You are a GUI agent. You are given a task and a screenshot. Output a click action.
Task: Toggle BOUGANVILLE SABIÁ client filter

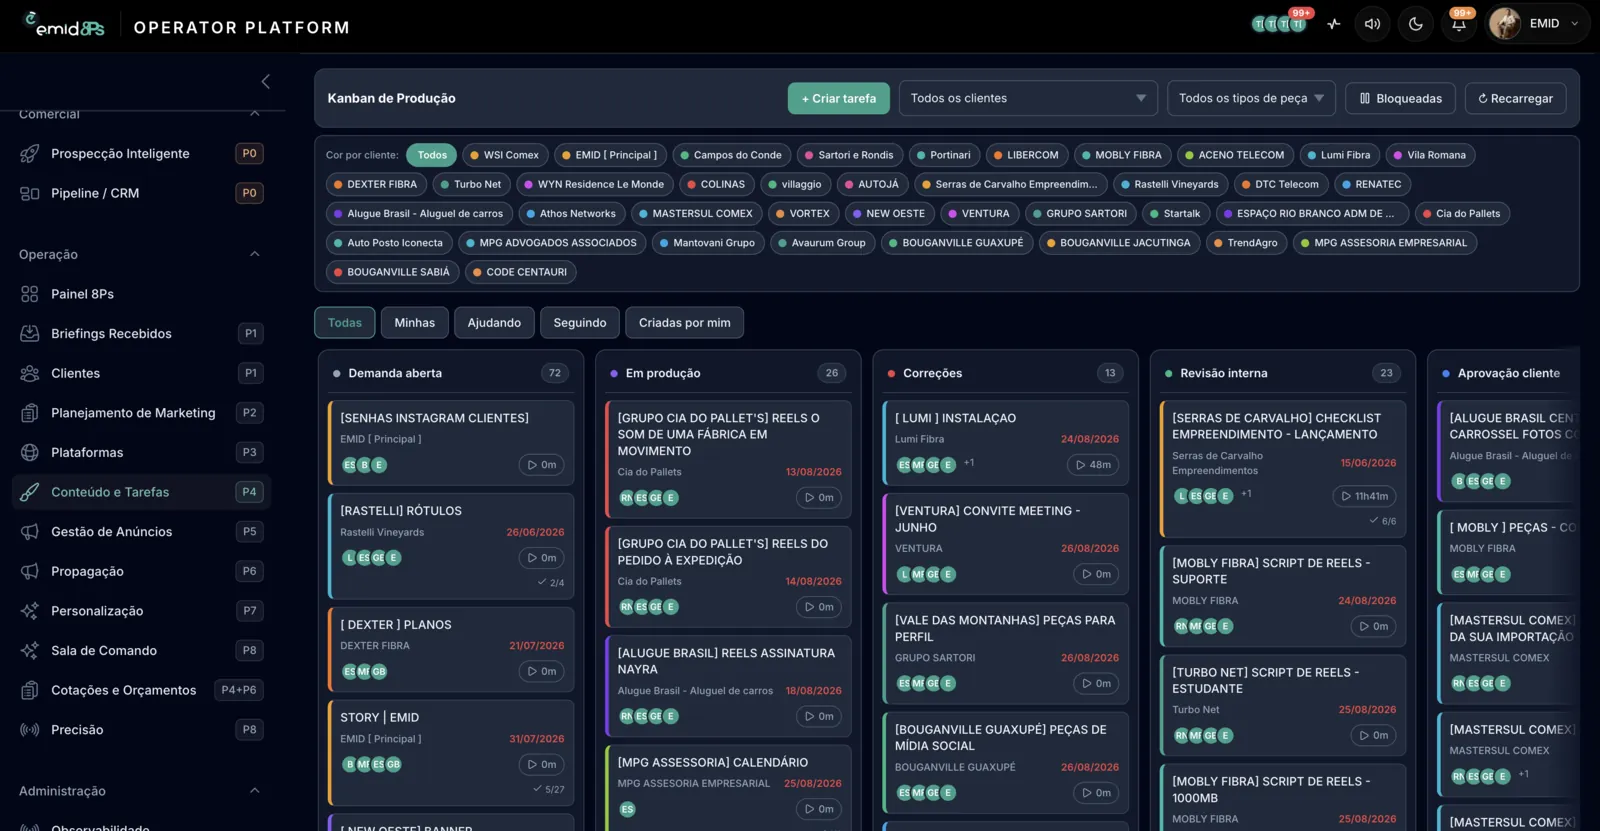[392, 272]
